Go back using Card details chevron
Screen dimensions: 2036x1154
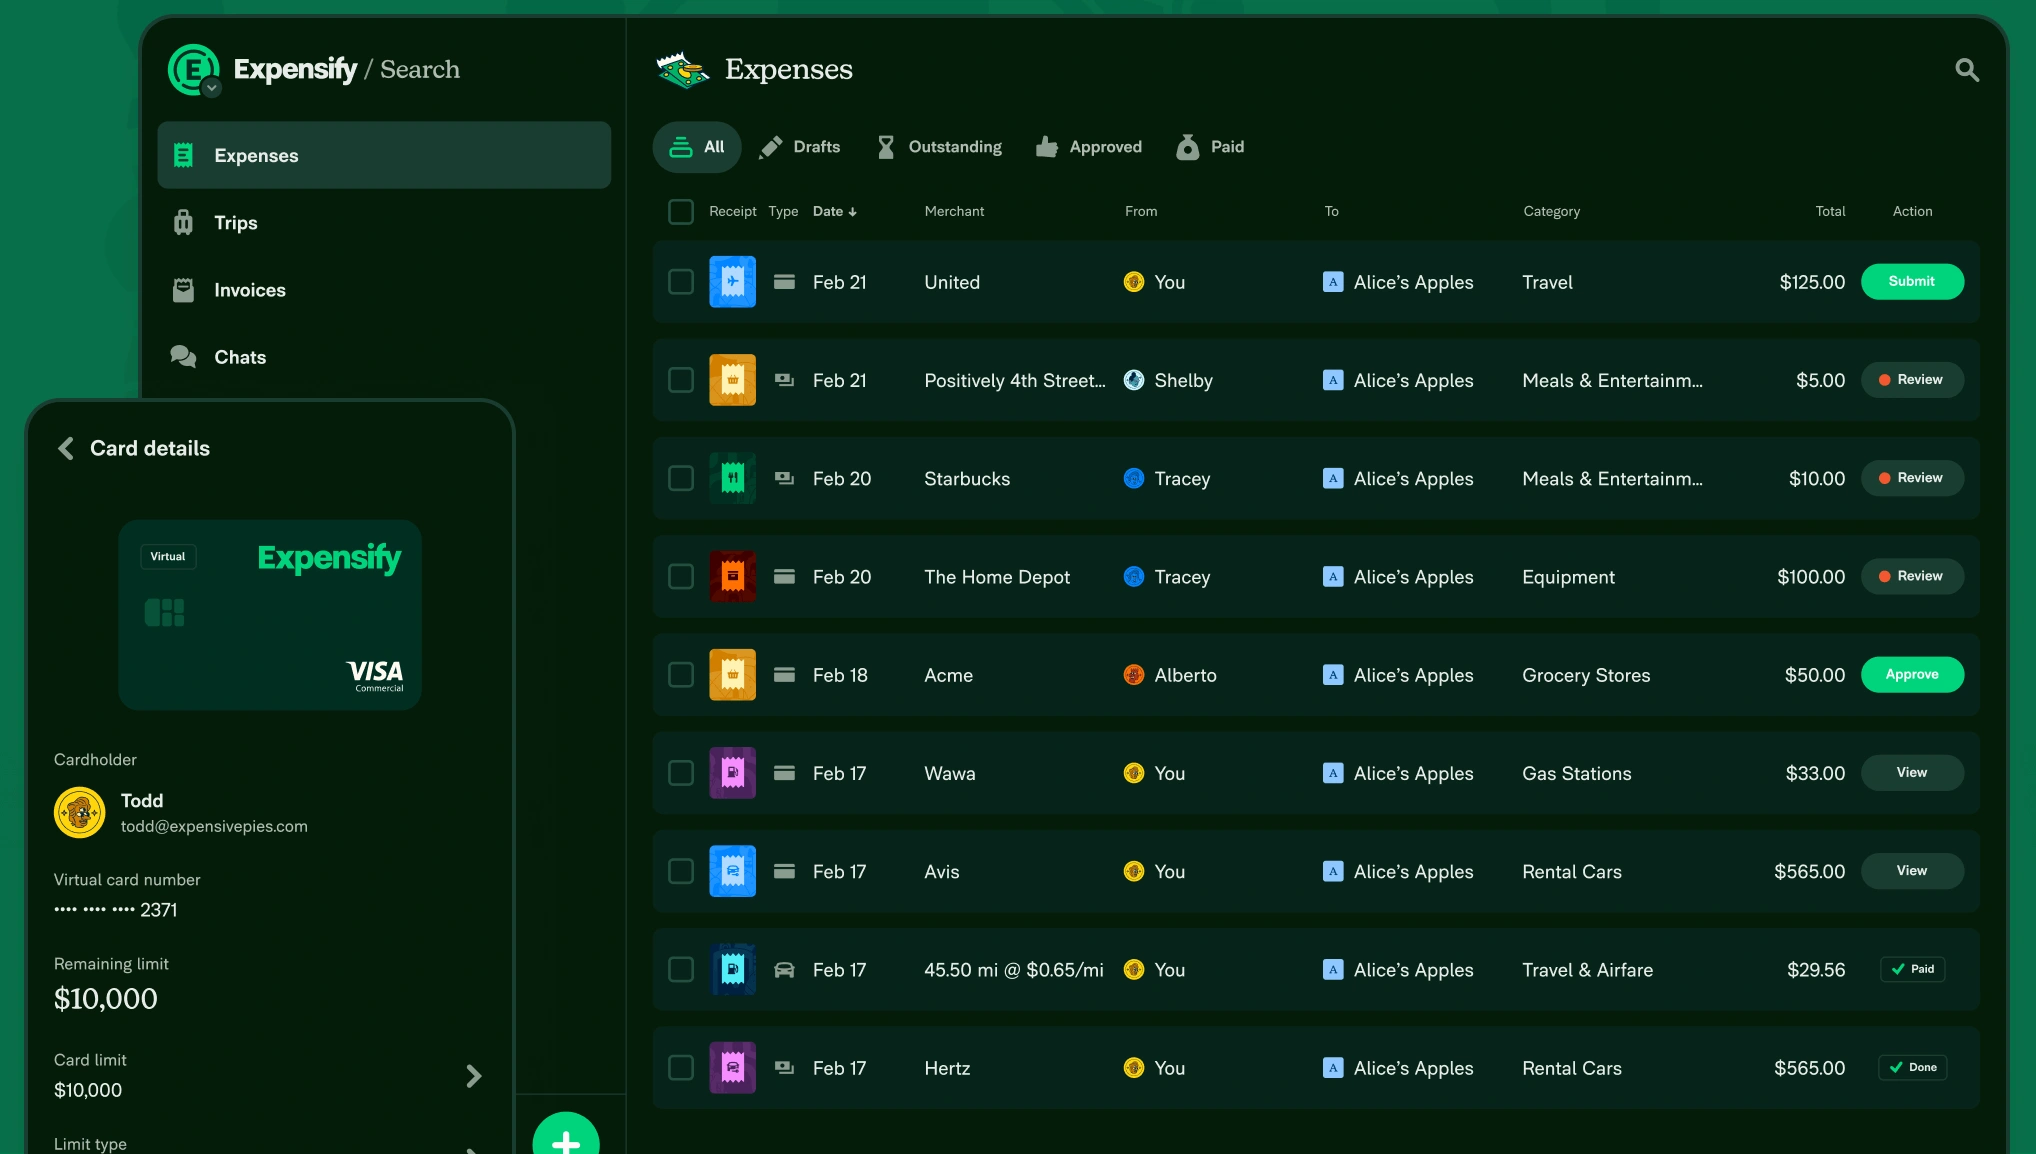coord(66,448)
